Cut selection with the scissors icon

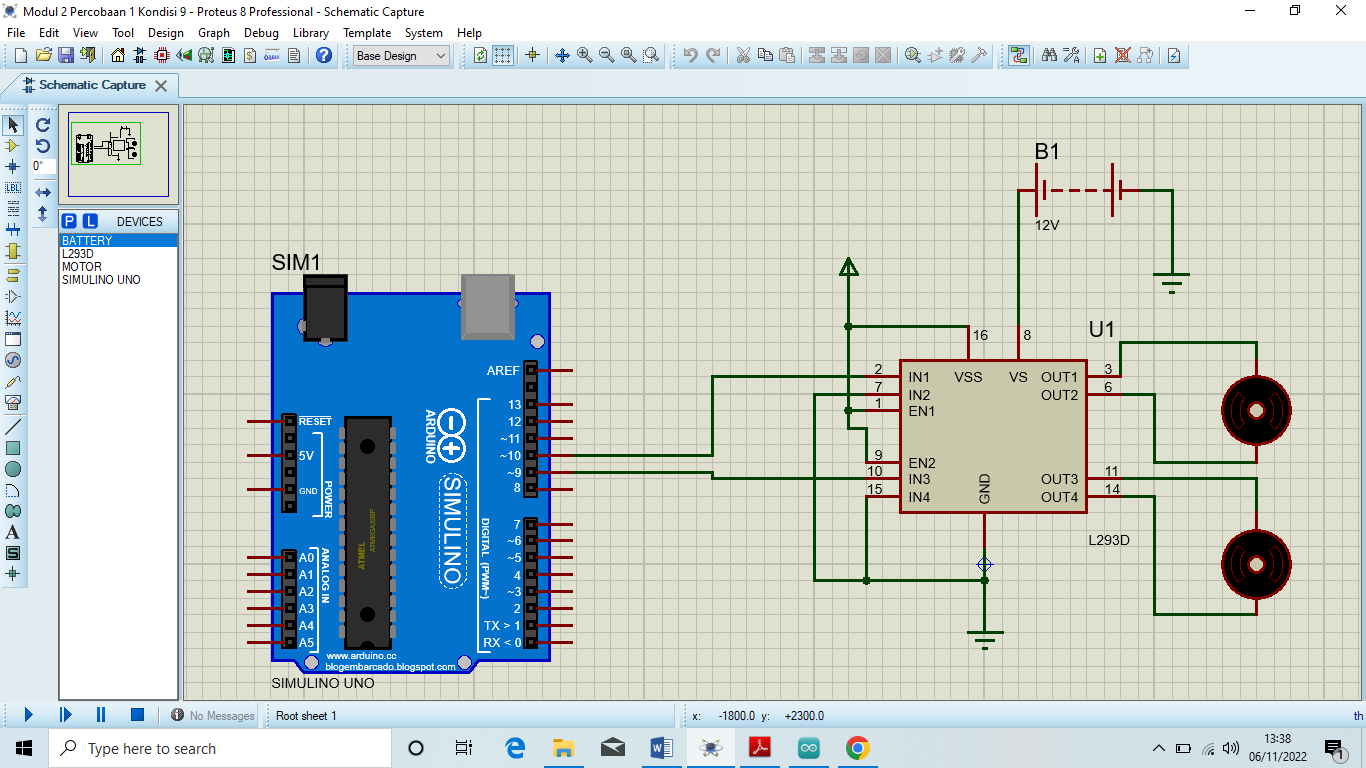click(x=743, y=56)
